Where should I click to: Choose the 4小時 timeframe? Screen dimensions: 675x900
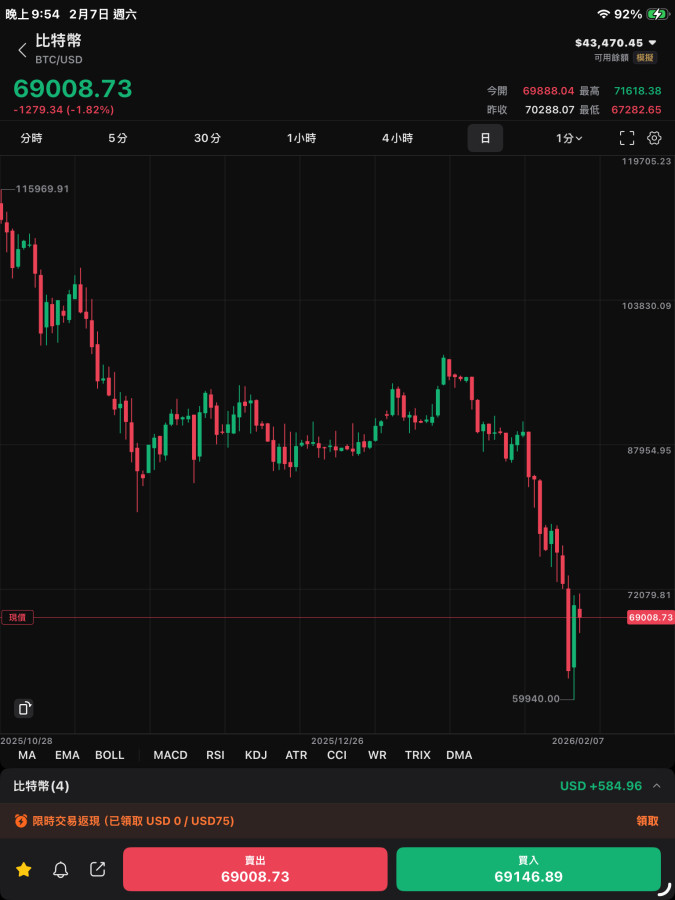click(x=397, y=138)
